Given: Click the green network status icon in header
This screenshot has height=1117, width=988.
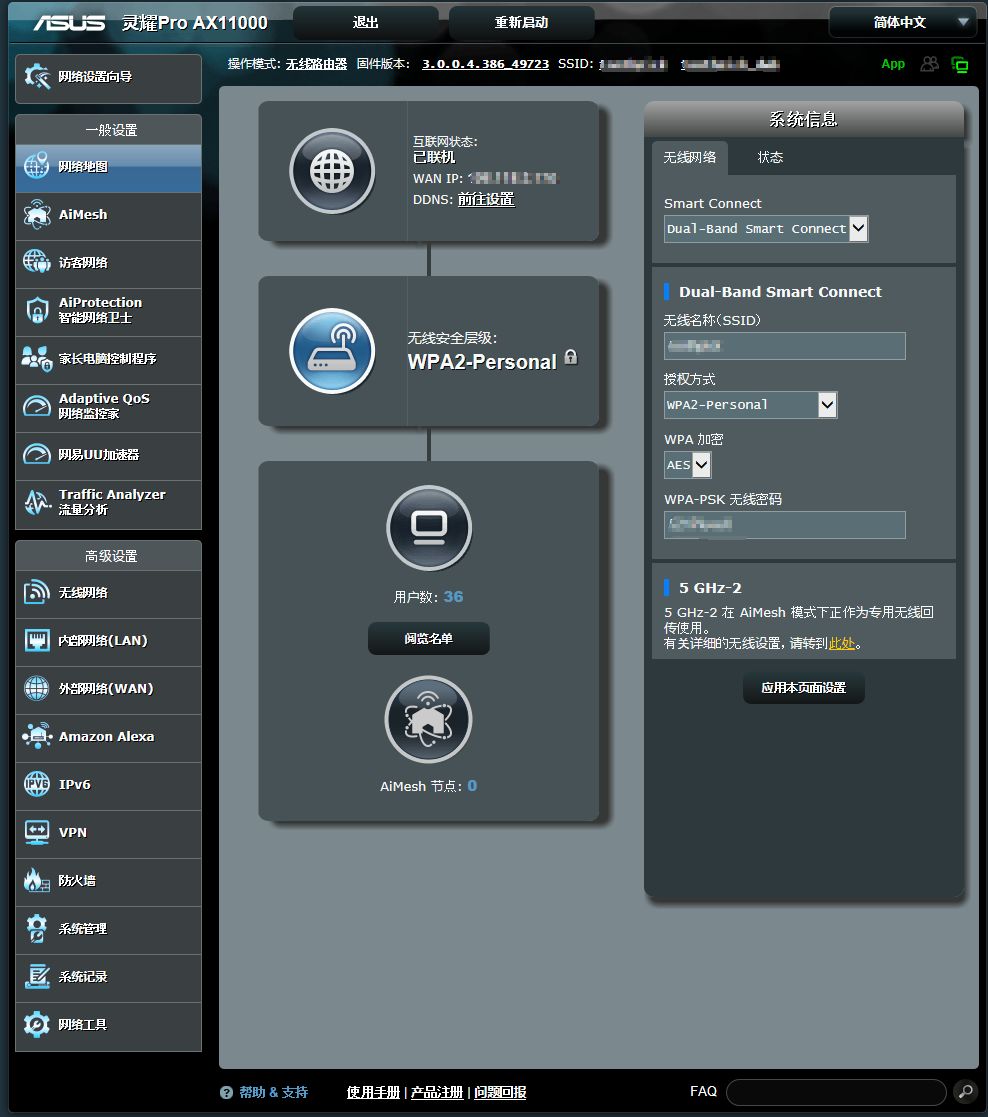Looking at the screenshot, I should (x=960, y=65).
